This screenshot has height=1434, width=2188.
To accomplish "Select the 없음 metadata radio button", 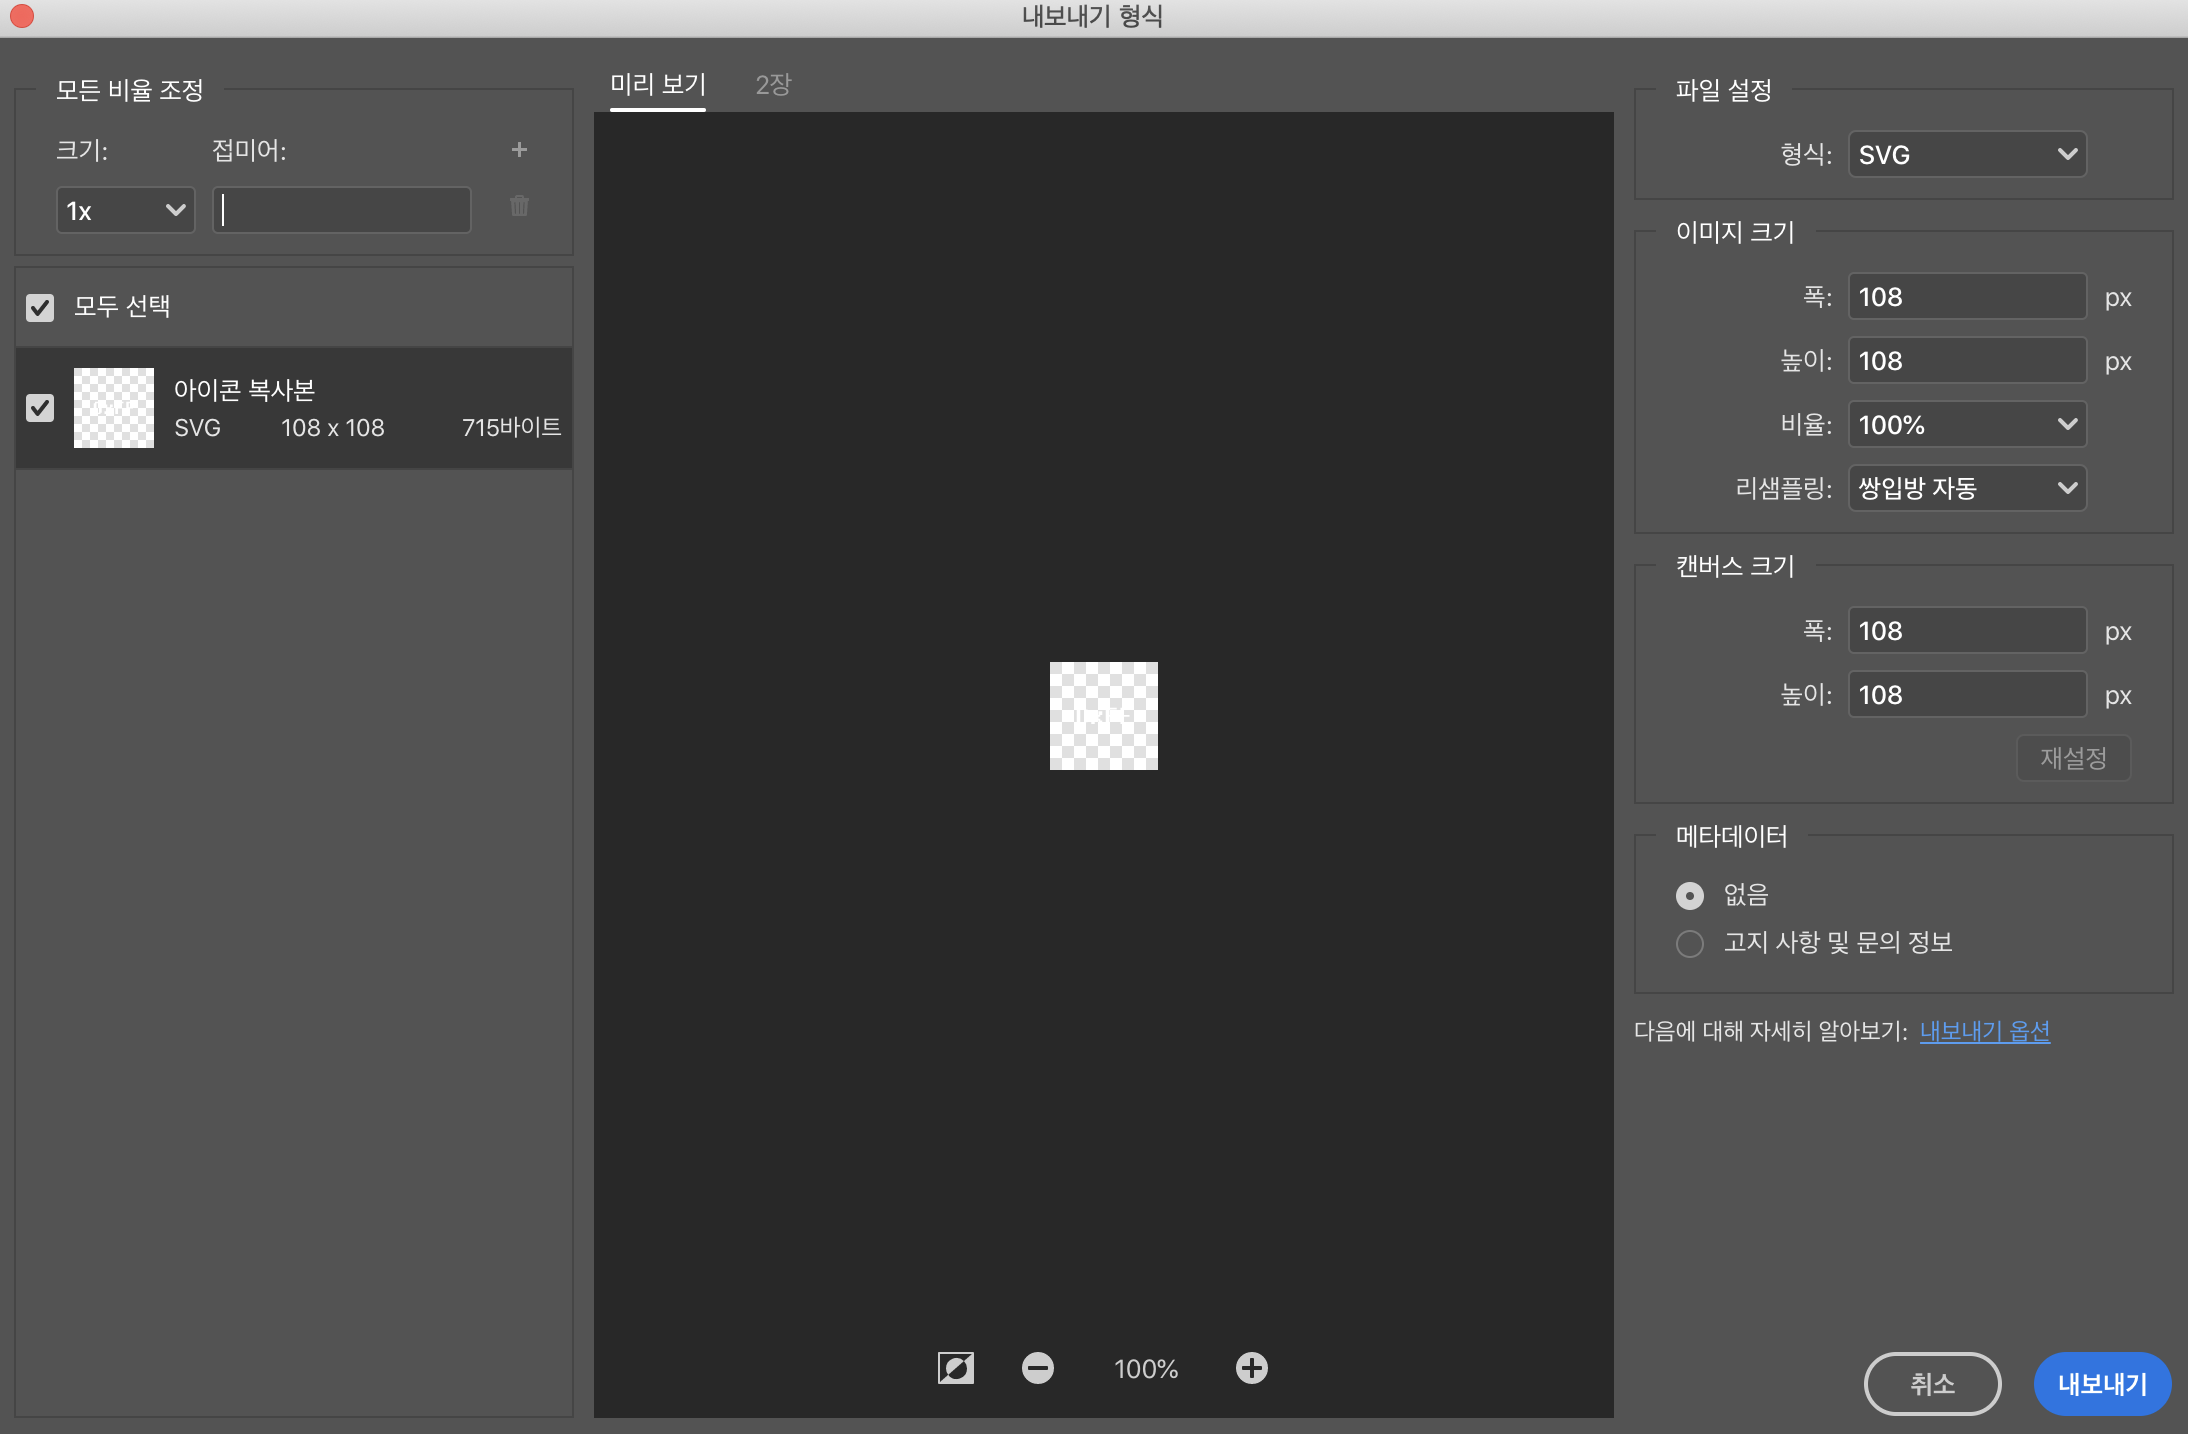I will pyautogui.click(x=1690, y=895).
